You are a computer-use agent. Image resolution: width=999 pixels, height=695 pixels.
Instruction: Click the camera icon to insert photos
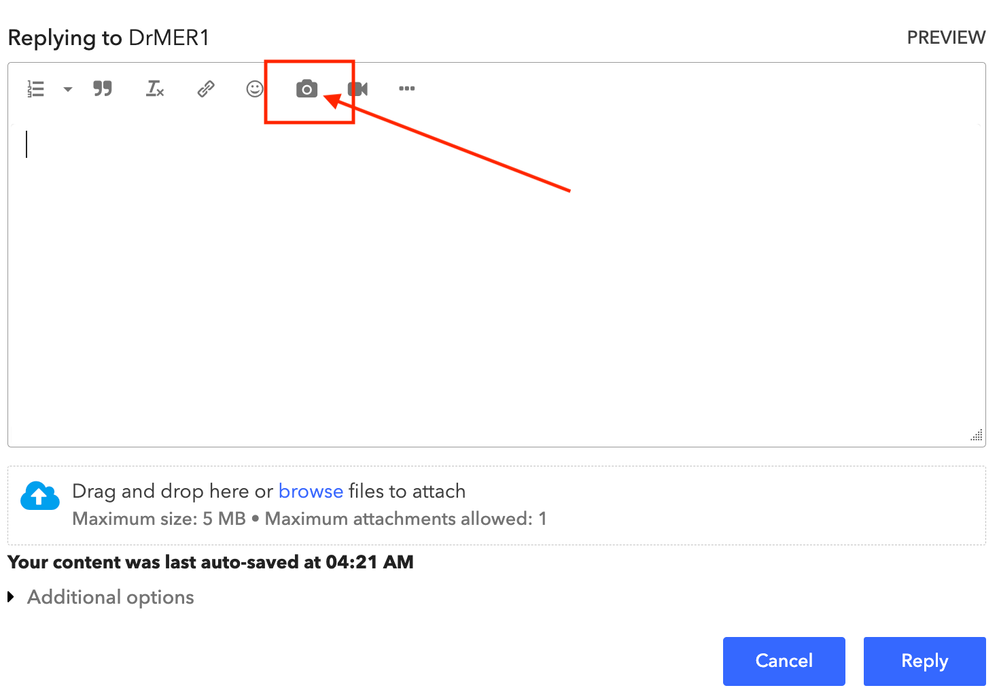(307, 89)
